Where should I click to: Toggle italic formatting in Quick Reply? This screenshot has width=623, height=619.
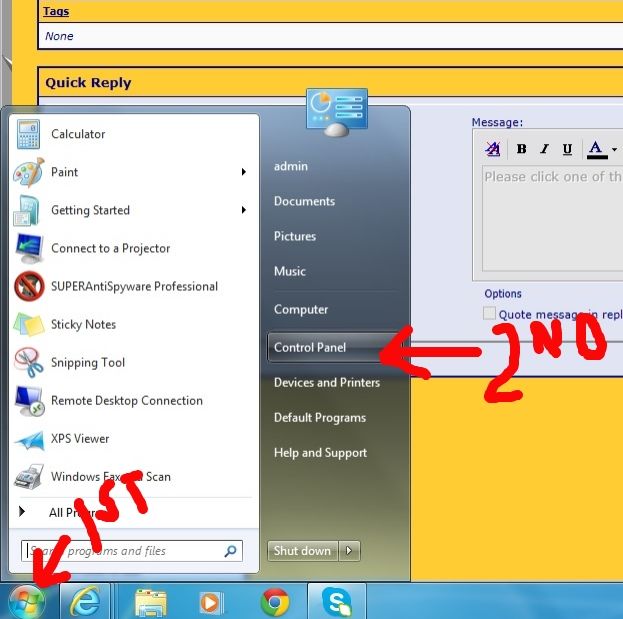pos(544,149)
